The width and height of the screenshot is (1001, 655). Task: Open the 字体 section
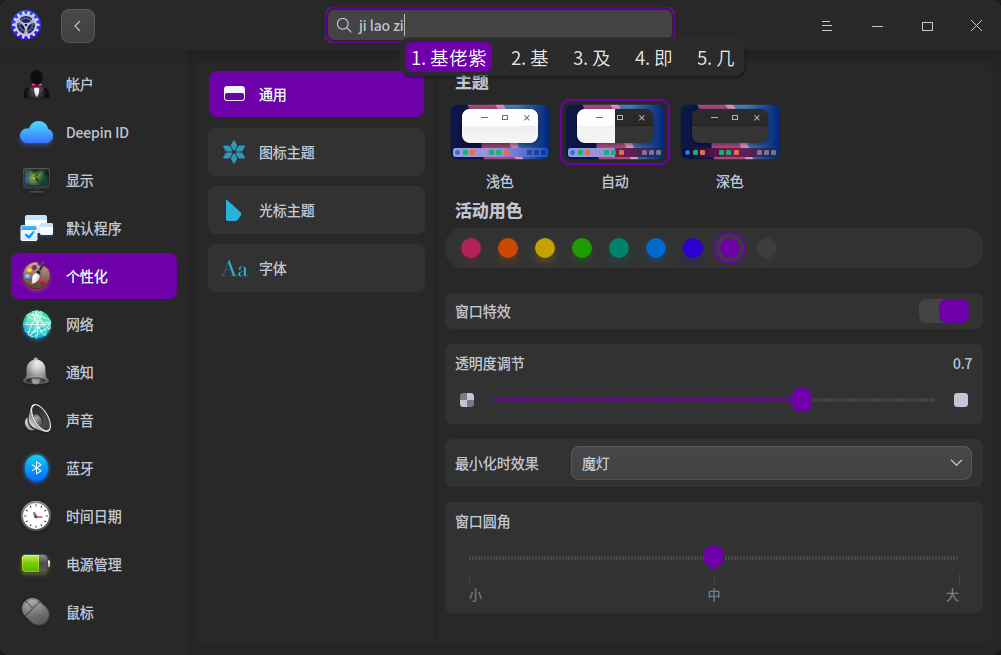click(x=317, y=268)
